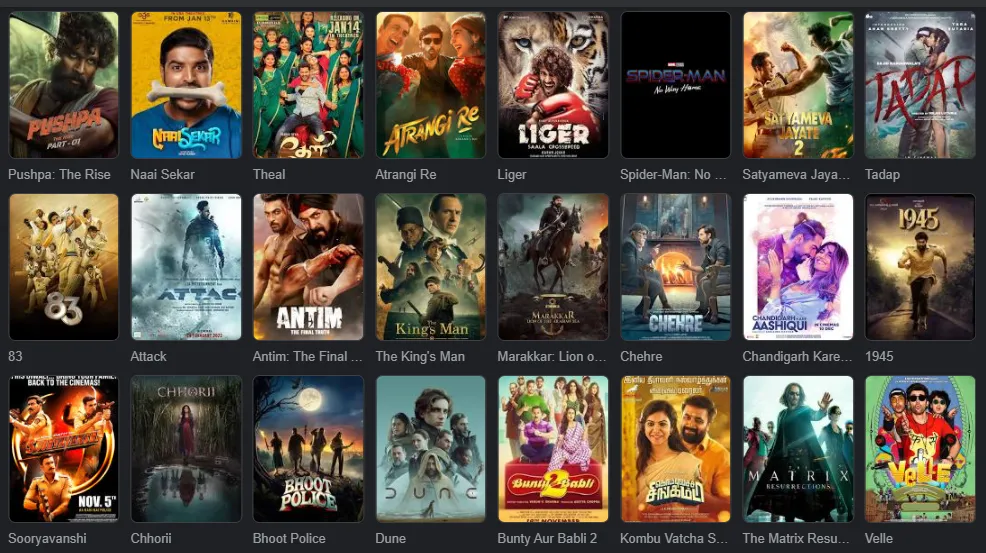
Task: Open the Spider-Man: No Way Home poster
Action: pos(675,85)
